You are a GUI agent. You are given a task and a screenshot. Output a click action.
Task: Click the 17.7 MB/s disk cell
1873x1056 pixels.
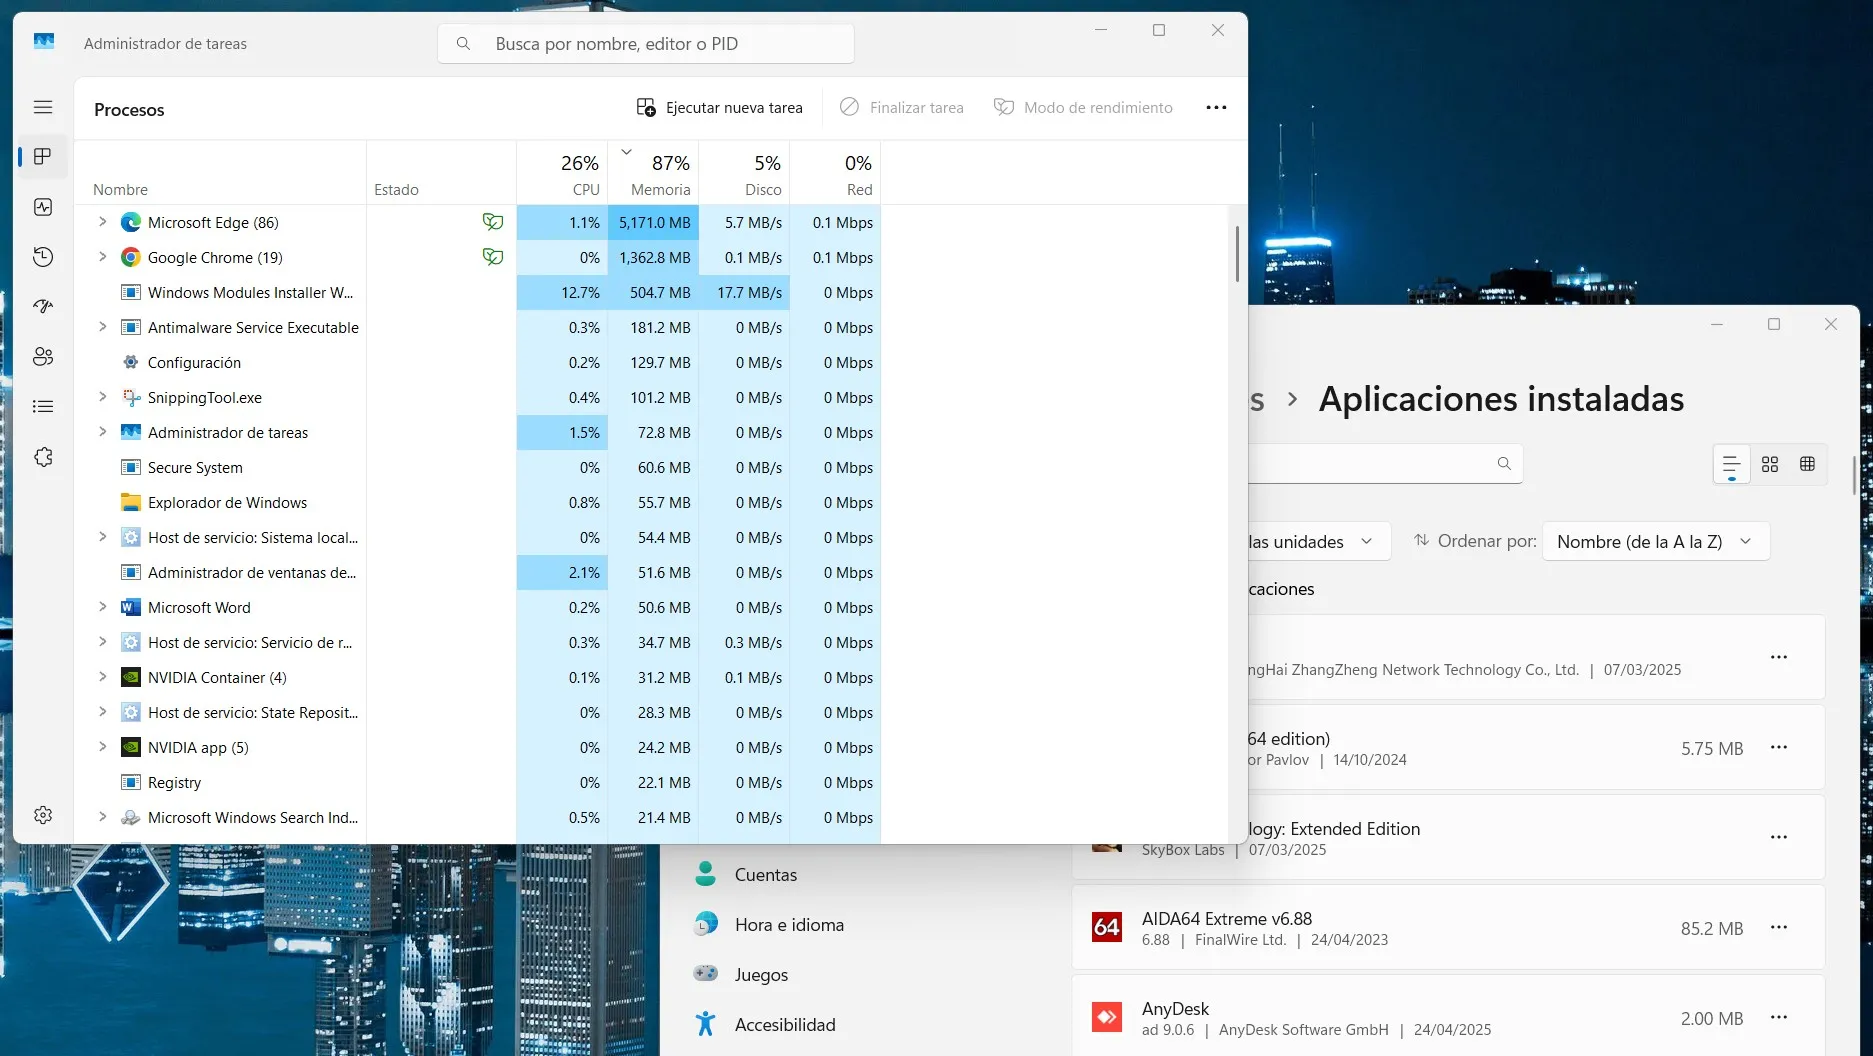click(744, 292)
